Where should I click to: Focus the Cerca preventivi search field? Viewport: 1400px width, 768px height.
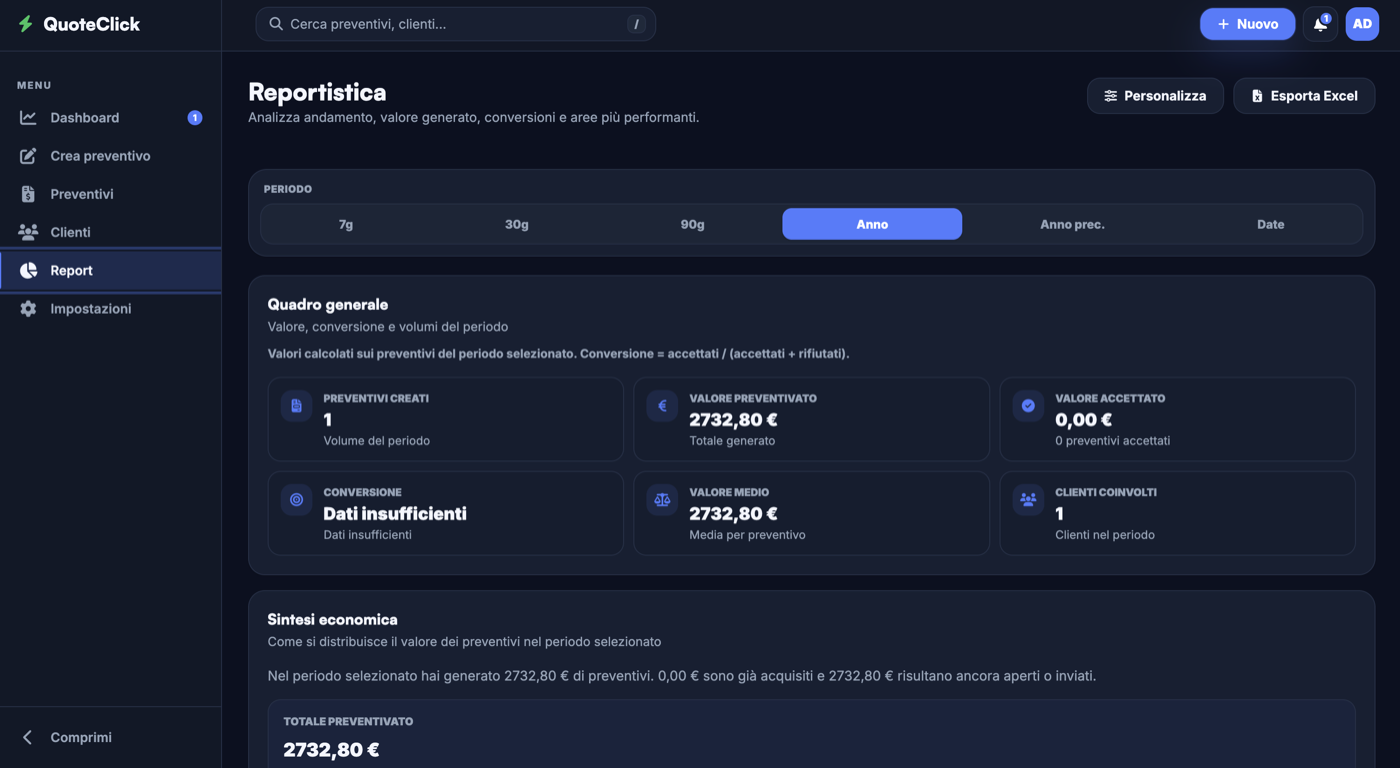click(455, 24)
